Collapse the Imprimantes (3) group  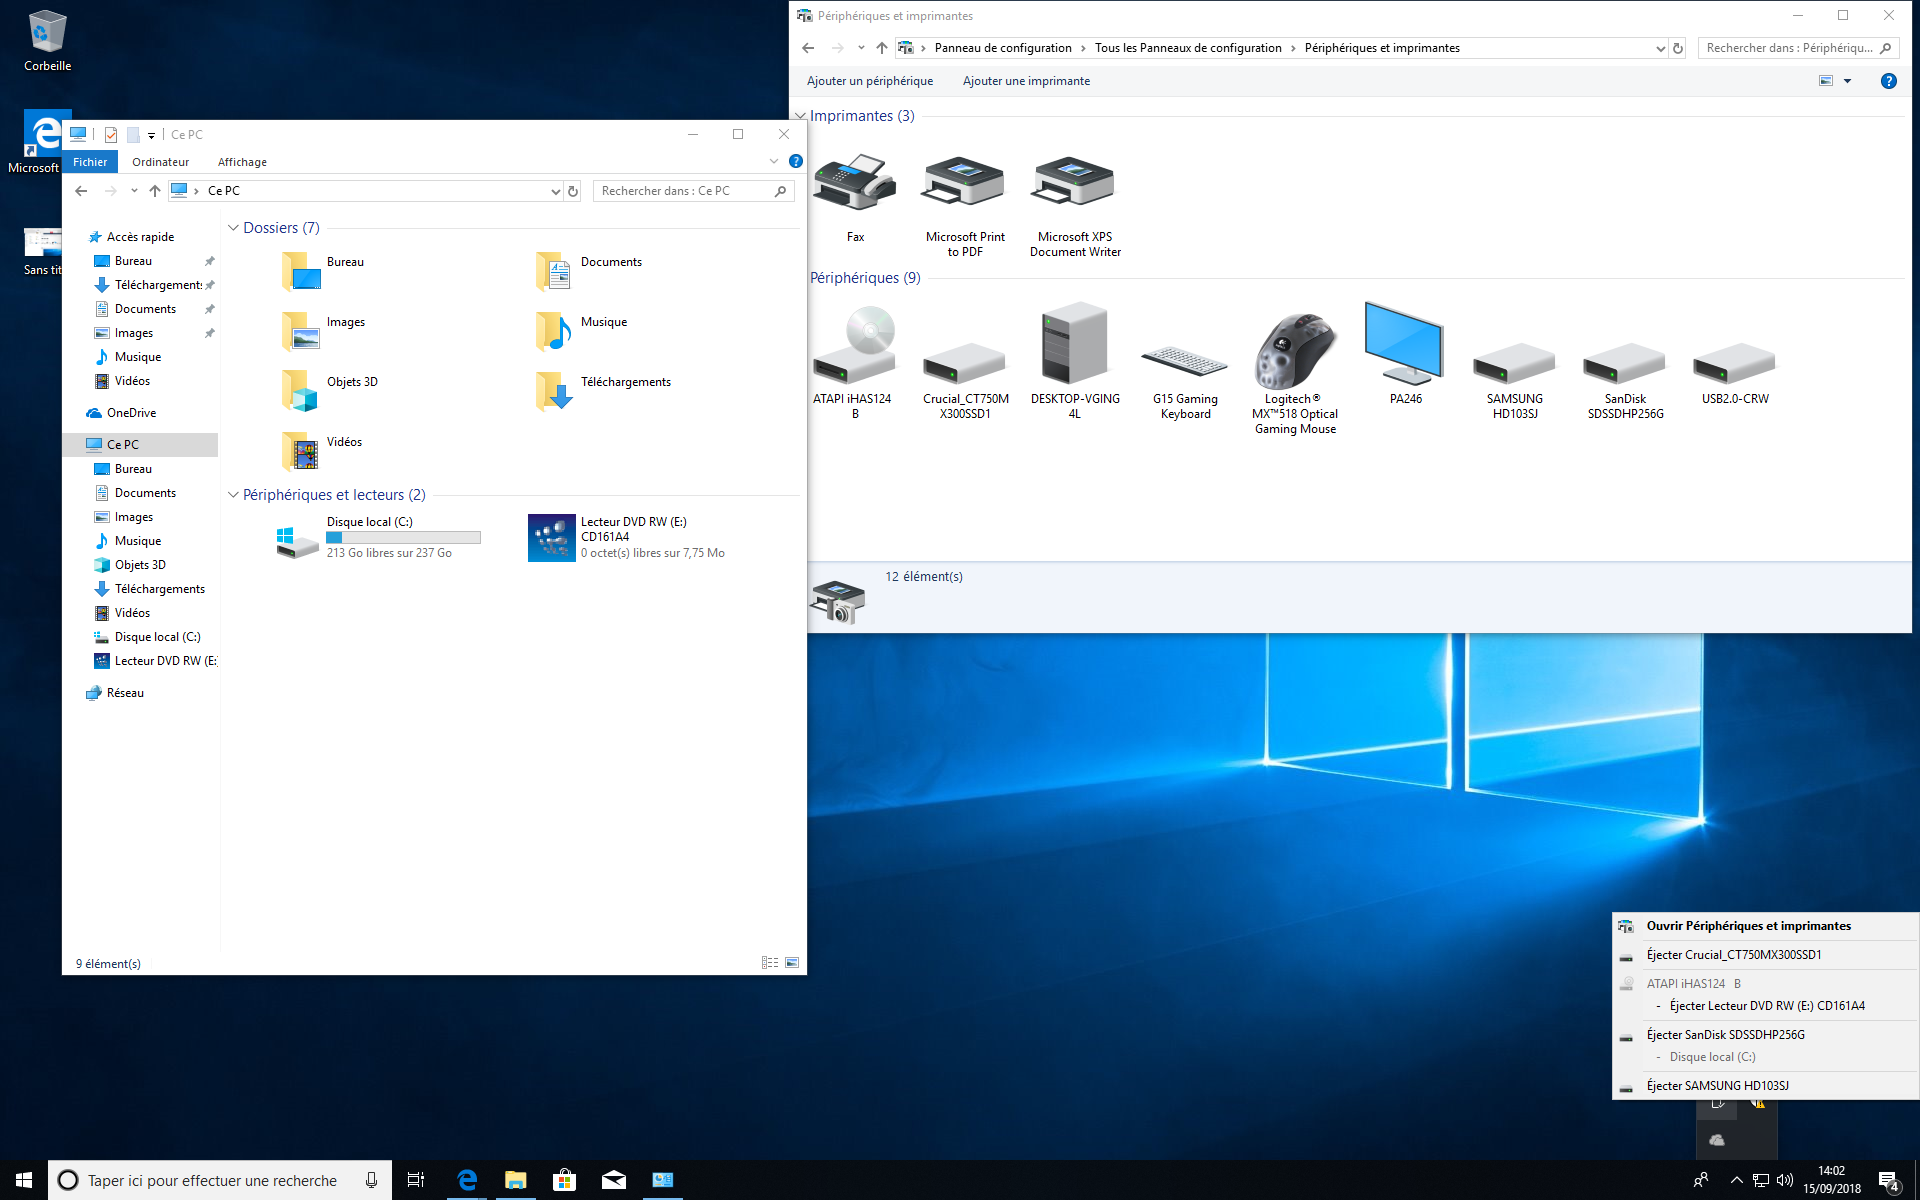pos(800,117)
